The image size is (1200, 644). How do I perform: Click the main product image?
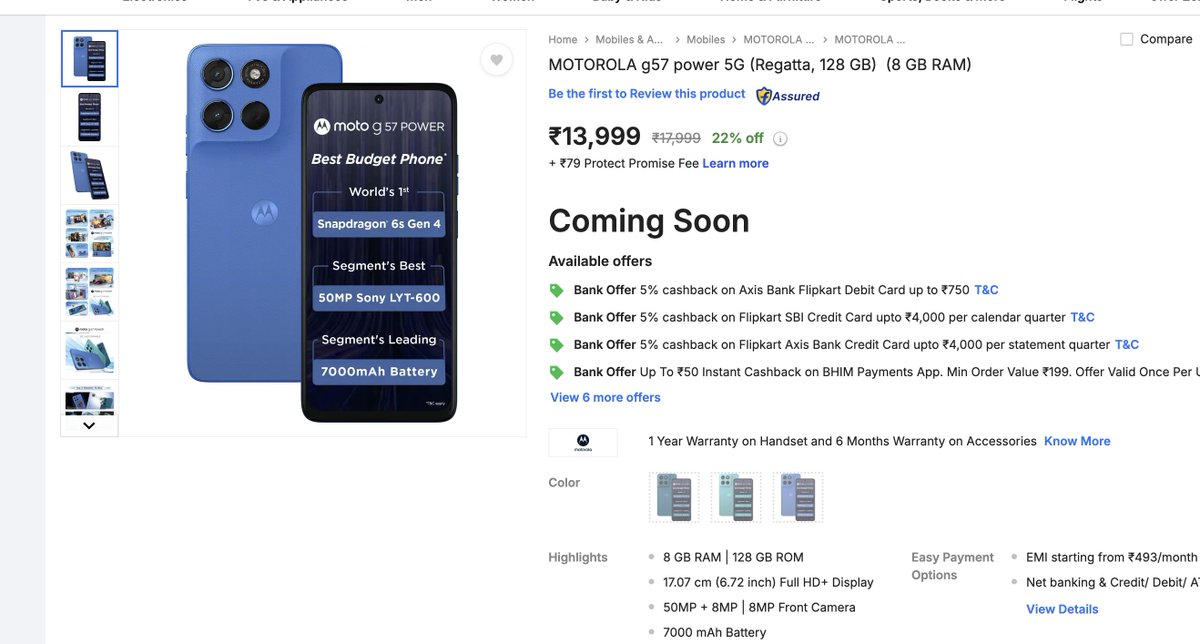(322, 232)
